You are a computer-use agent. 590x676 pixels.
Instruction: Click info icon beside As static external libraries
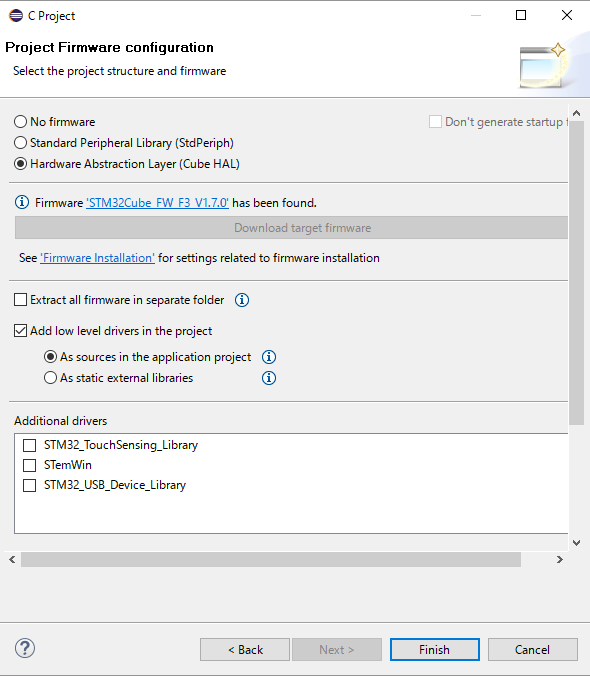pos(269,378)
